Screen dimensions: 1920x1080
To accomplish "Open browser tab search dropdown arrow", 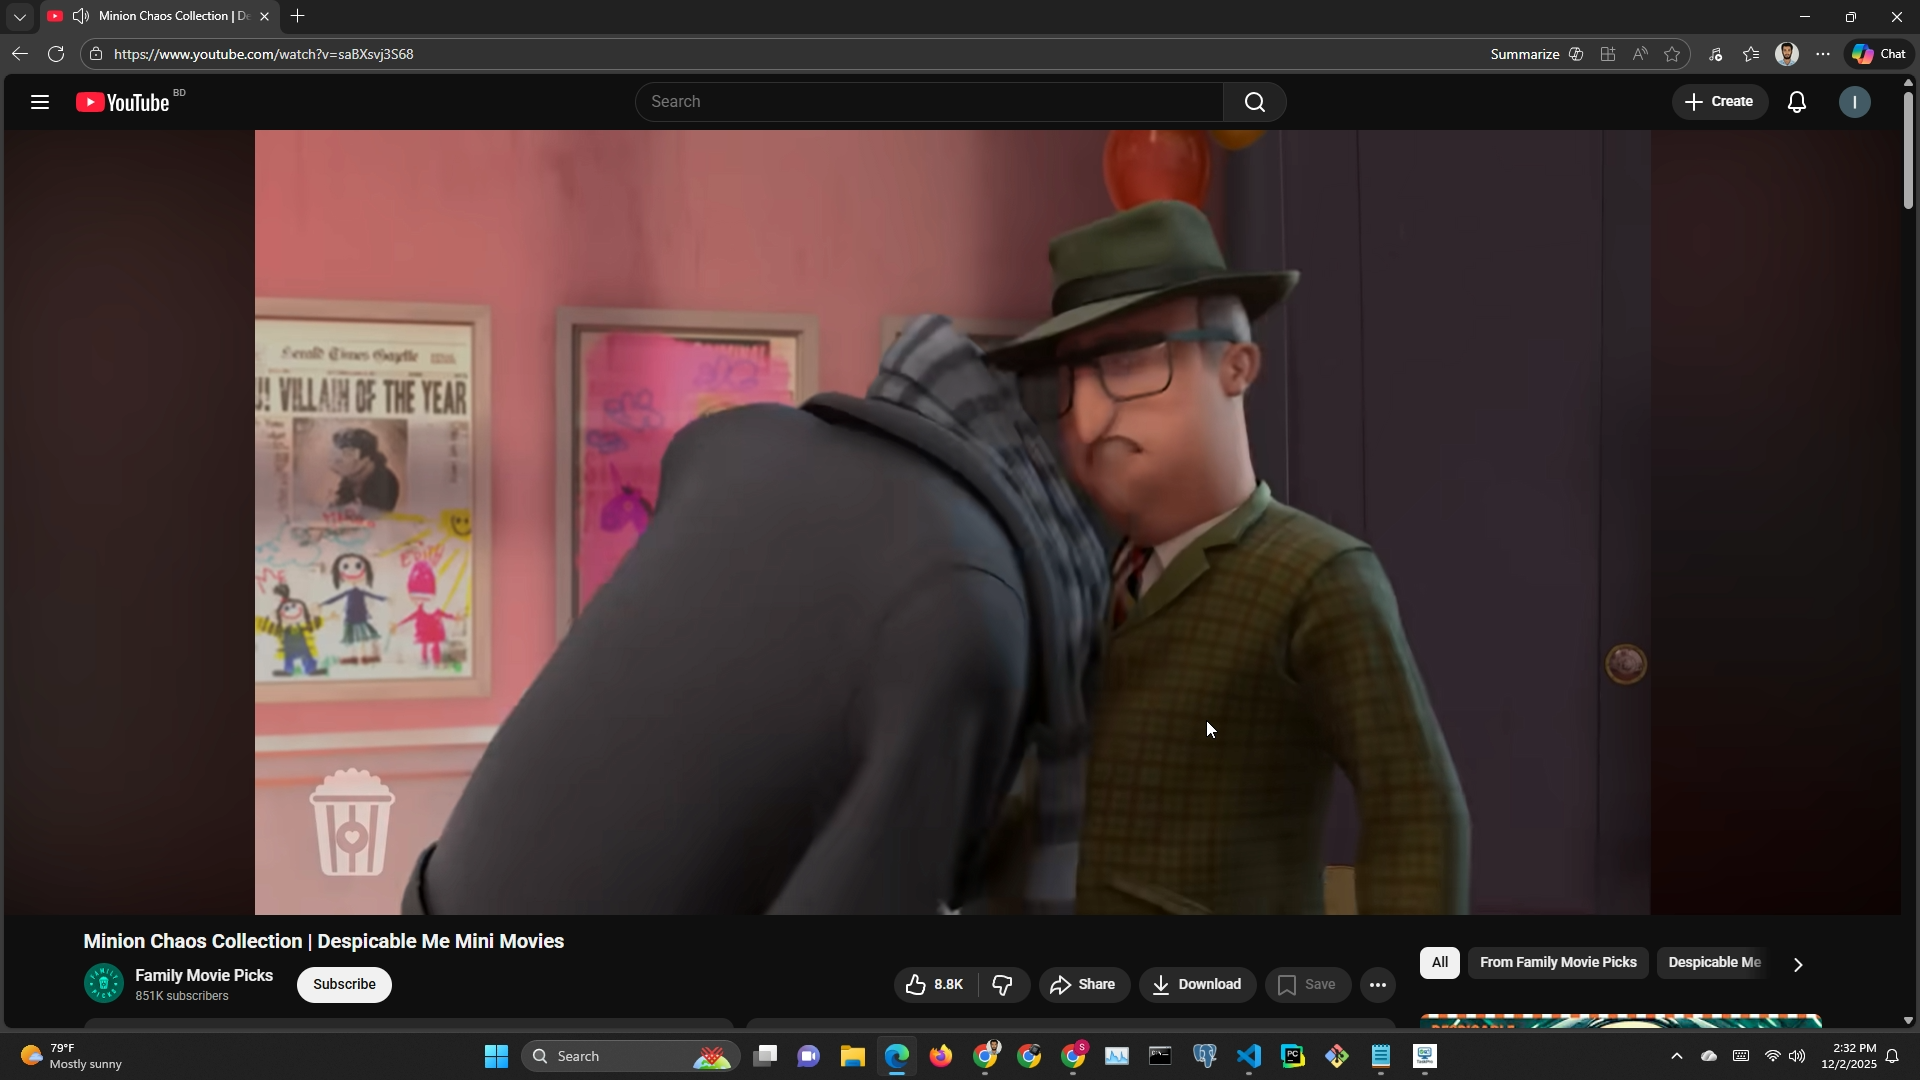I will [x=19, y=17].
